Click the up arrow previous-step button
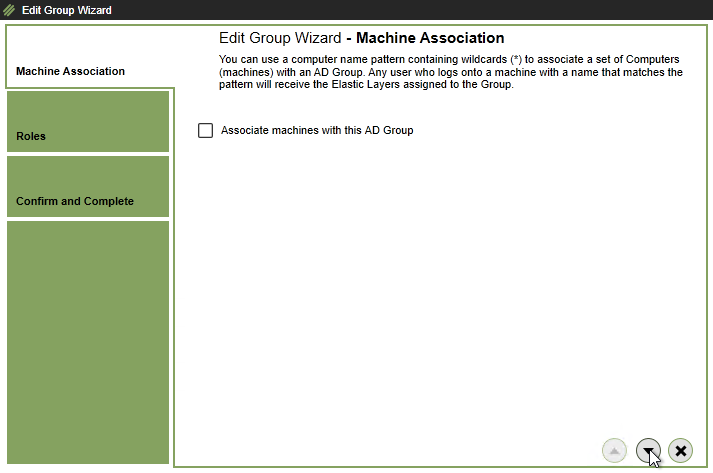The height and width of the screenshot is (473, 713). coord(614,450)
